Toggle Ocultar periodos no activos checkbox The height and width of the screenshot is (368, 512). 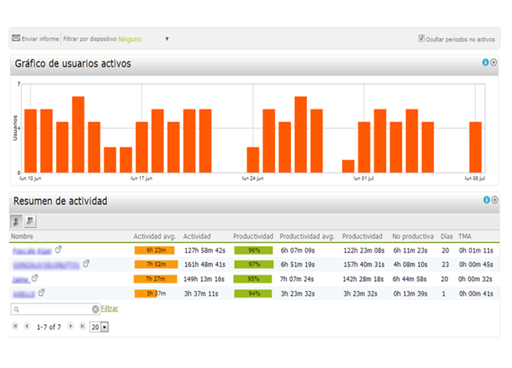click(x=421, y=38)
